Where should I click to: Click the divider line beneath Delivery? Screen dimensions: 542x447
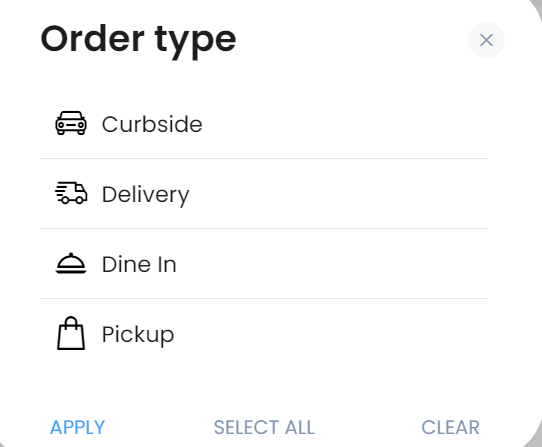[264, 229]
